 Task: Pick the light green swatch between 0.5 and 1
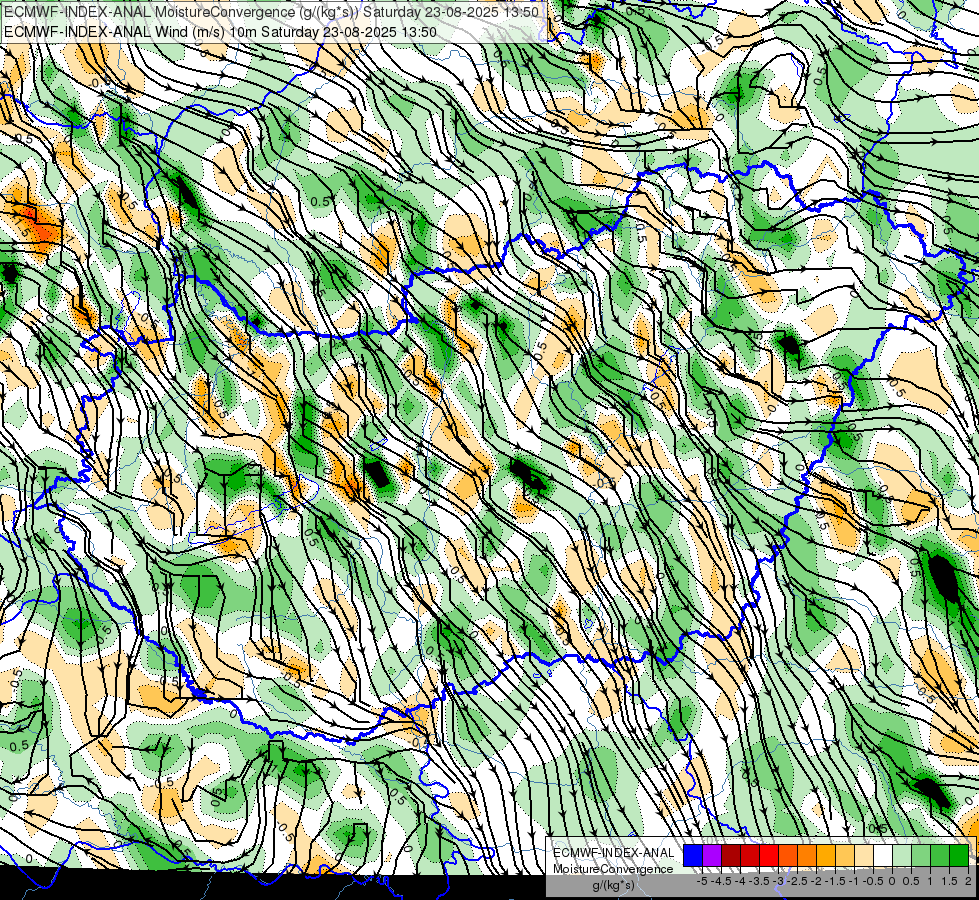coord(921,855)
